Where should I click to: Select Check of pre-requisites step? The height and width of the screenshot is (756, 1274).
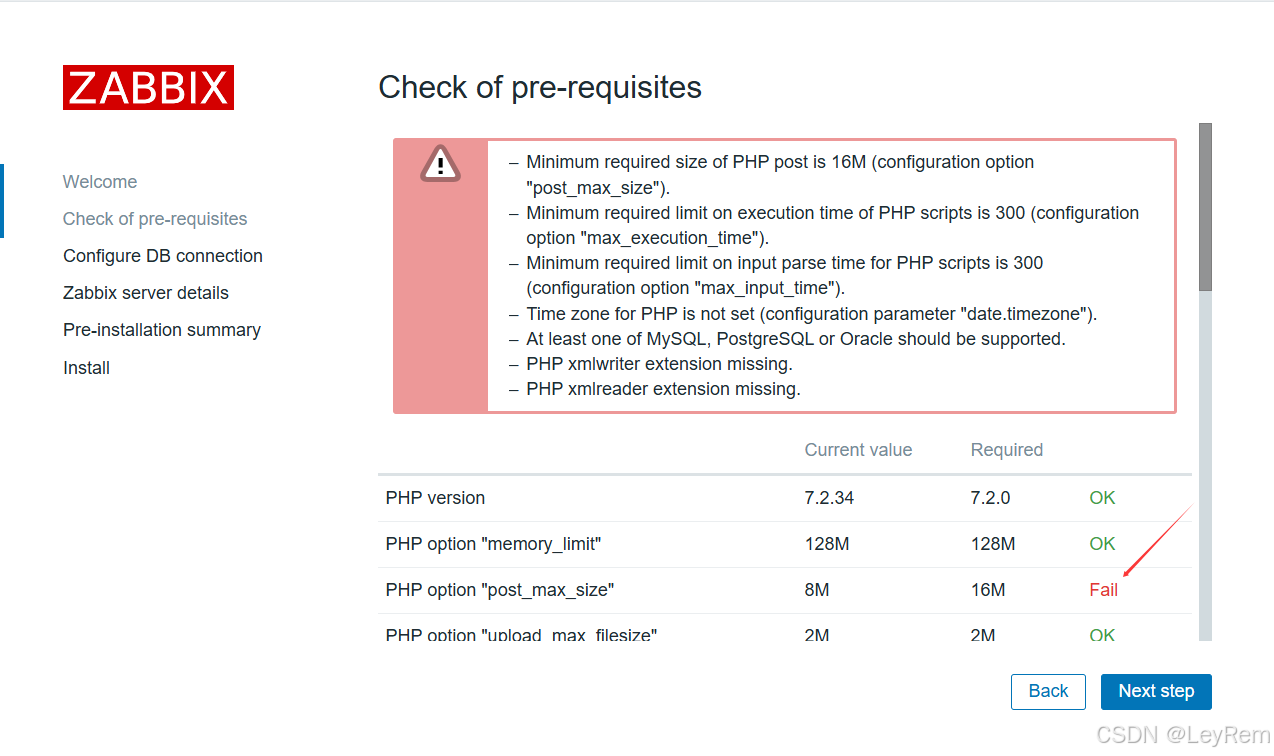155,219
